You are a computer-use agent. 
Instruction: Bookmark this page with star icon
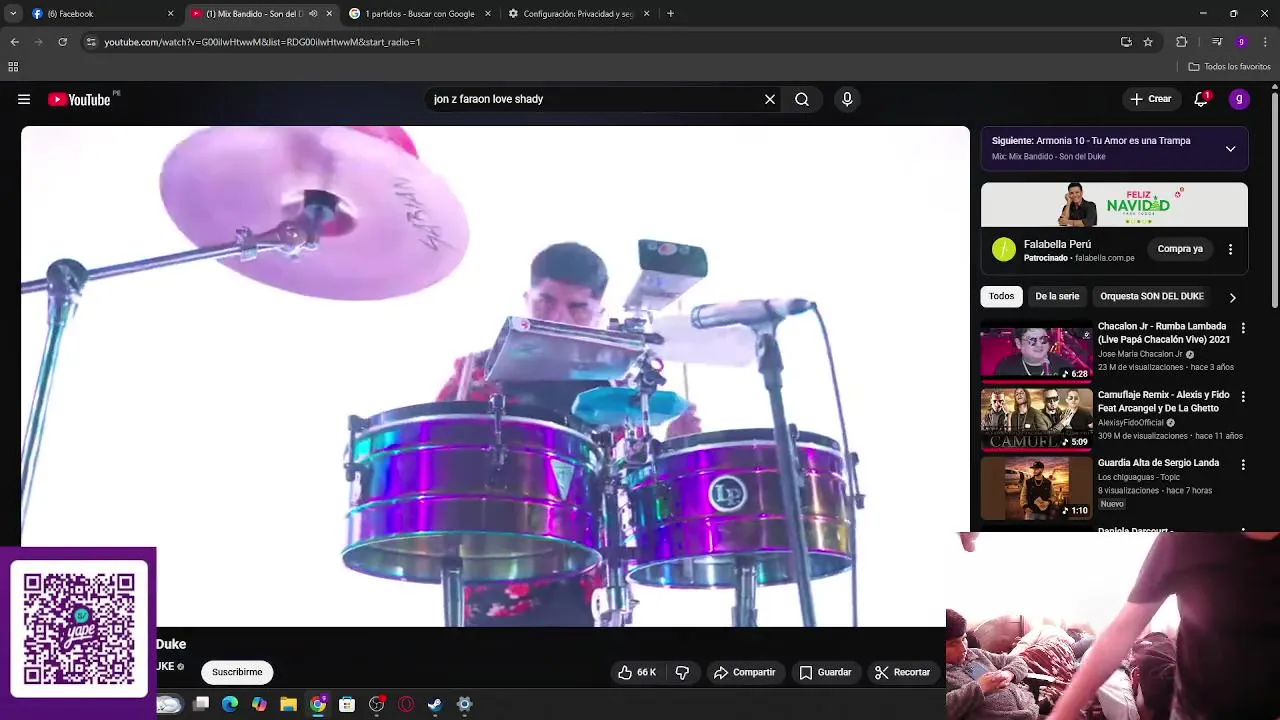point(1148,42)
